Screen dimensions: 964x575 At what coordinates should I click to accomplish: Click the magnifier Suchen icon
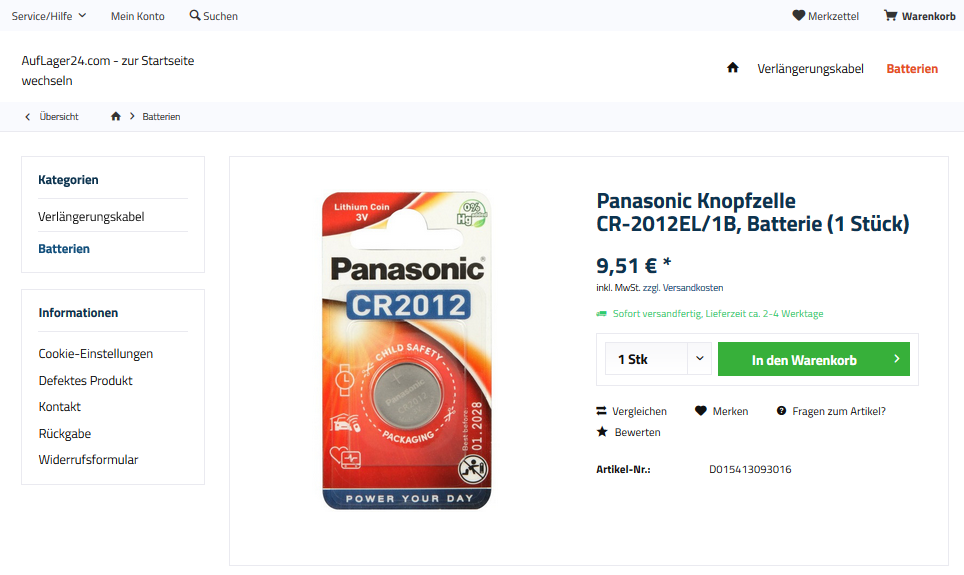(195, 15)
